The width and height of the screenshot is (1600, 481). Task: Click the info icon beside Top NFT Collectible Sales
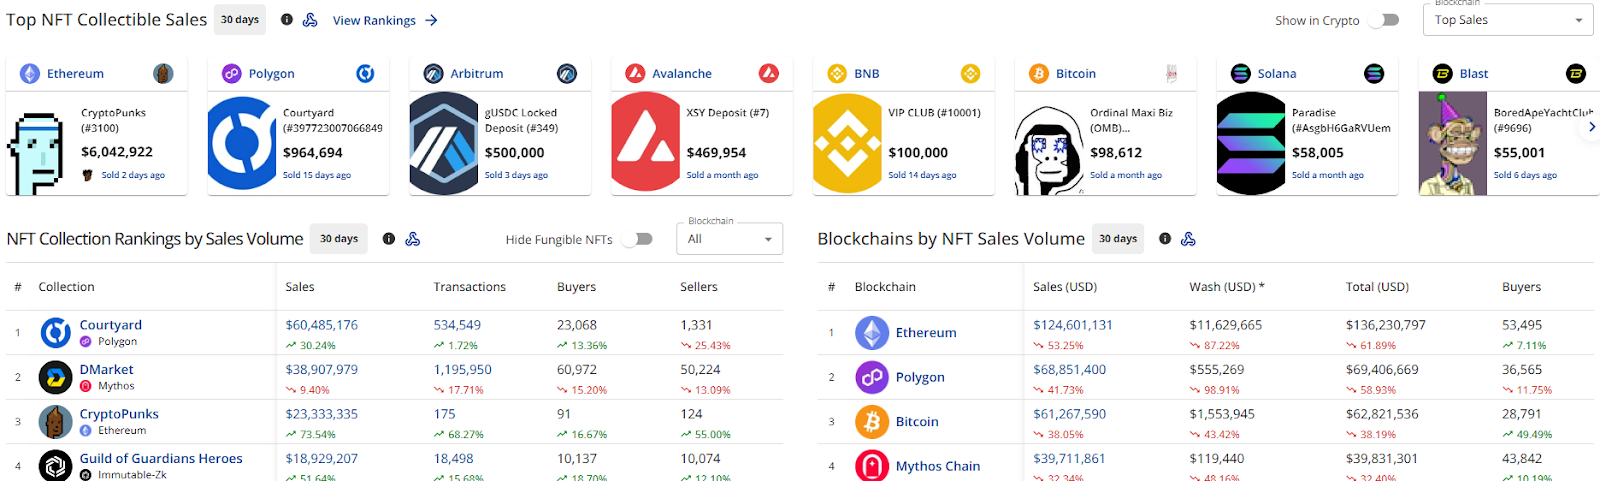(287, 20)
